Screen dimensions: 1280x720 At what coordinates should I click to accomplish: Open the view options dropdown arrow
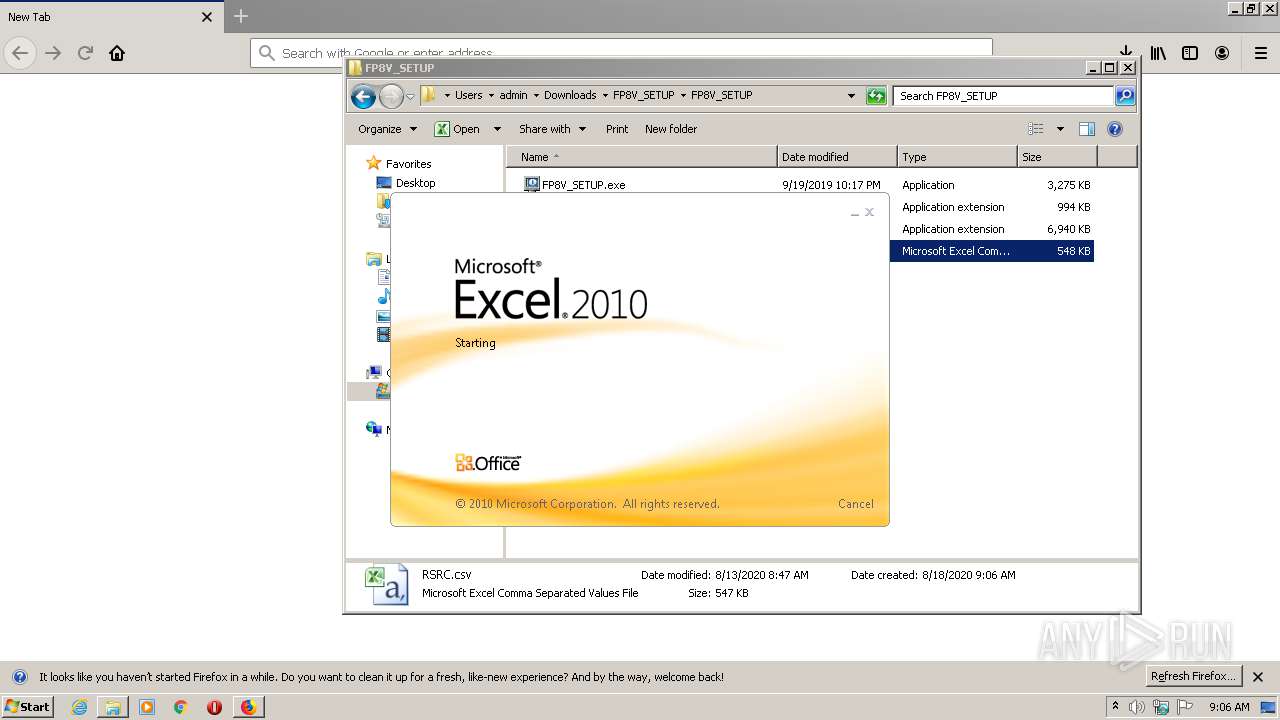(1060, 129)
